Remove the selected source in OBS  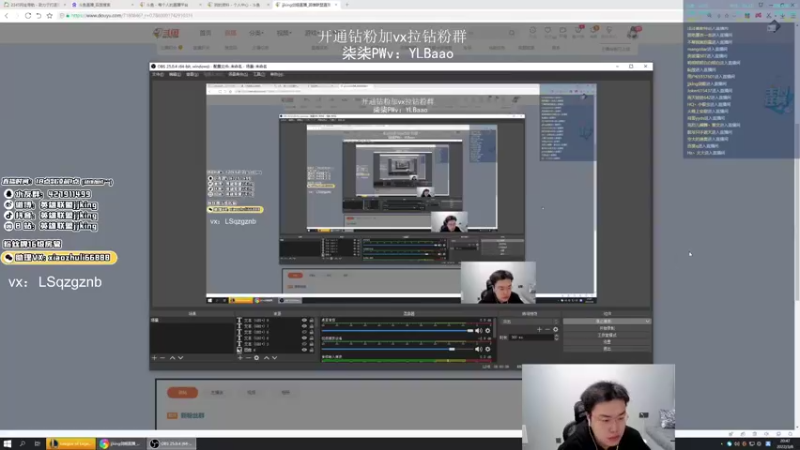pyautogui.click(x=248, y=358)
